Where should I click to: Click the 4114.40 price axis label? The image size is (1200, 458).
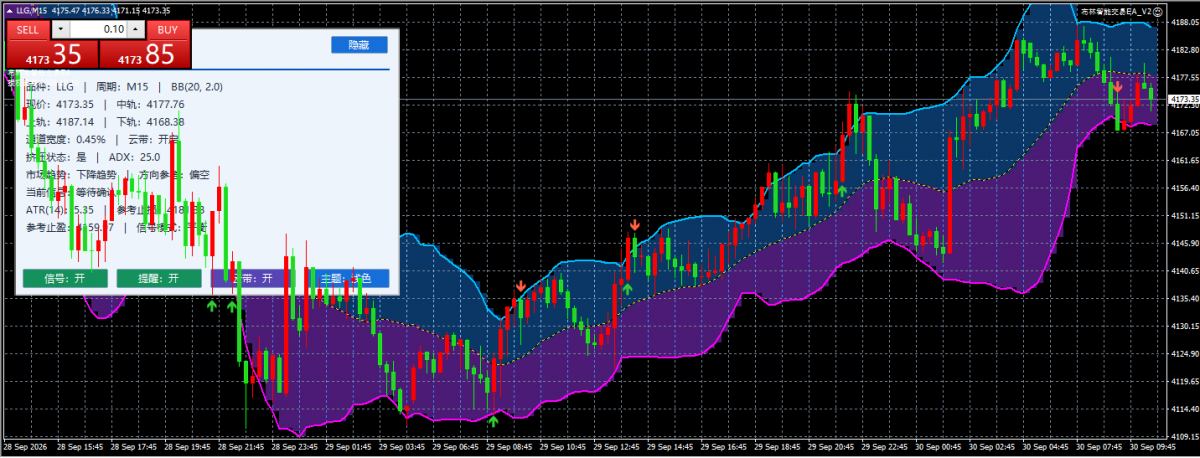click(x=1184, y=409)
